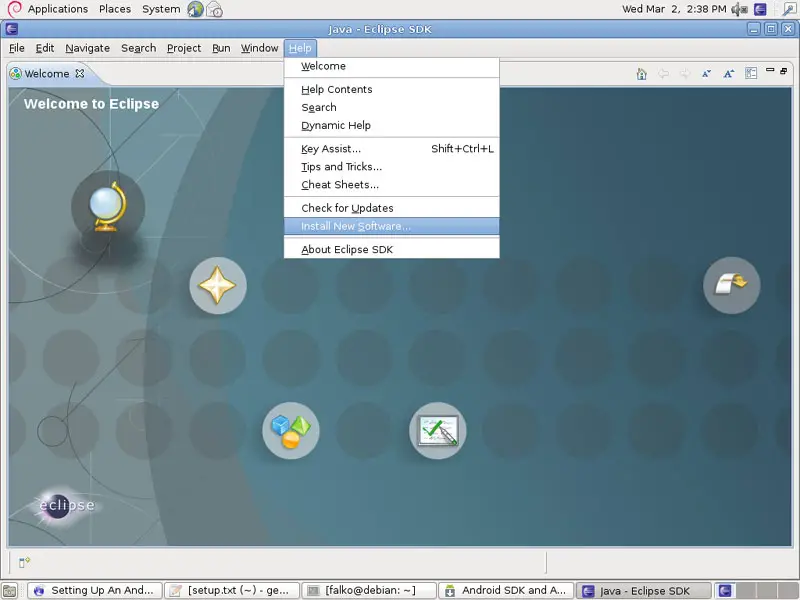This screenshot has height=600, width=800.
Task: Open the Places menu in top panel
Action: [x=115, y=9]
